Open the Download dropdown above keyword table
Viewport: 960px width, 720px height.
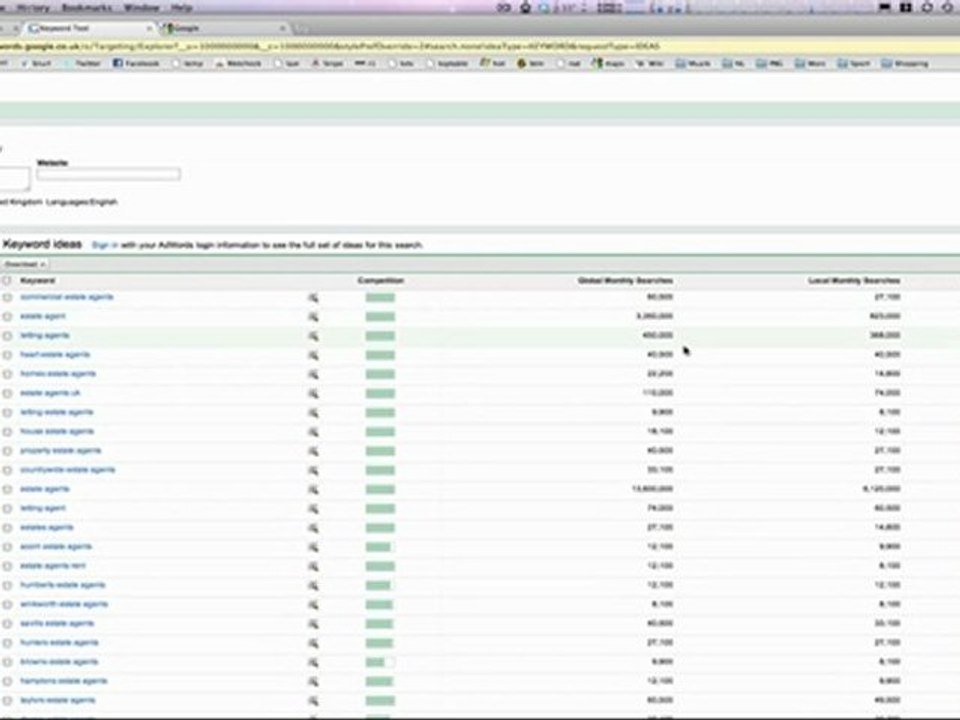pos(24,264)
